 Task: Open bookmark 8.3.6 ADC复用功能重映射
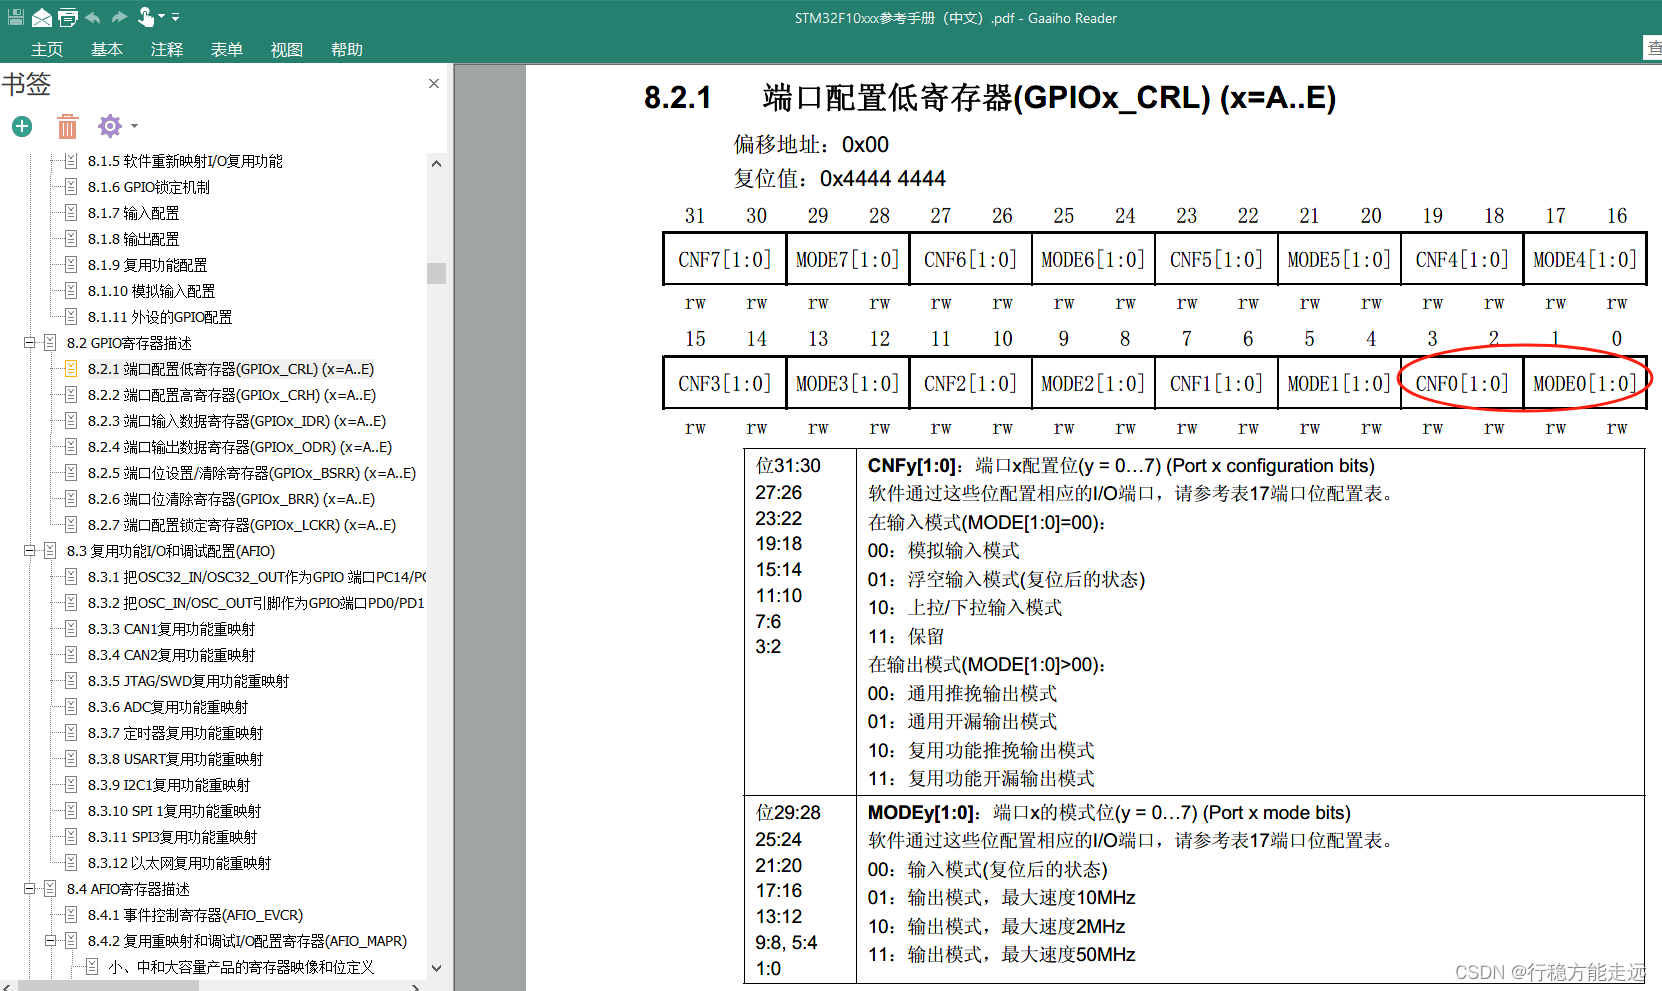[x=168, y=707]
